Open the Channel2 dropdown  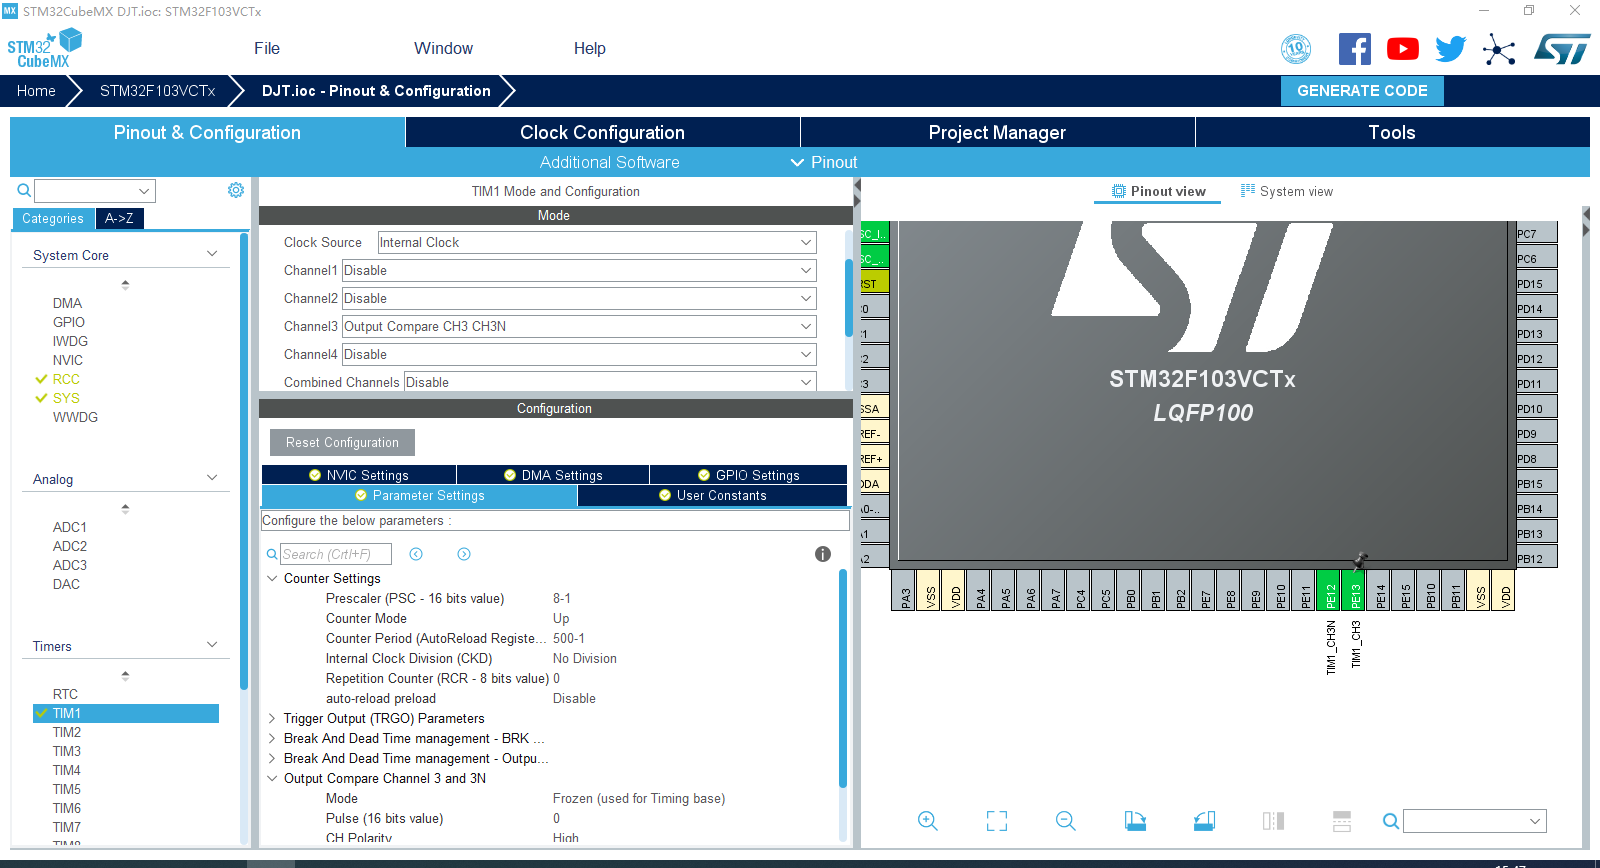579,298
